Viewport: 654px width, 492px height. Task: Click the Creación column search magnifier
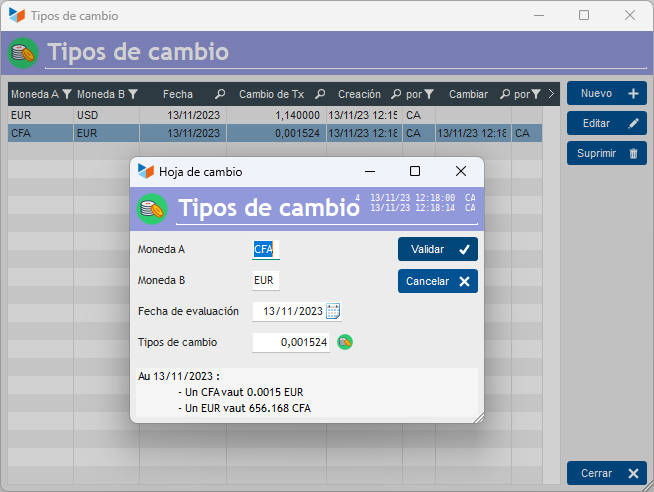pos(396,95)
